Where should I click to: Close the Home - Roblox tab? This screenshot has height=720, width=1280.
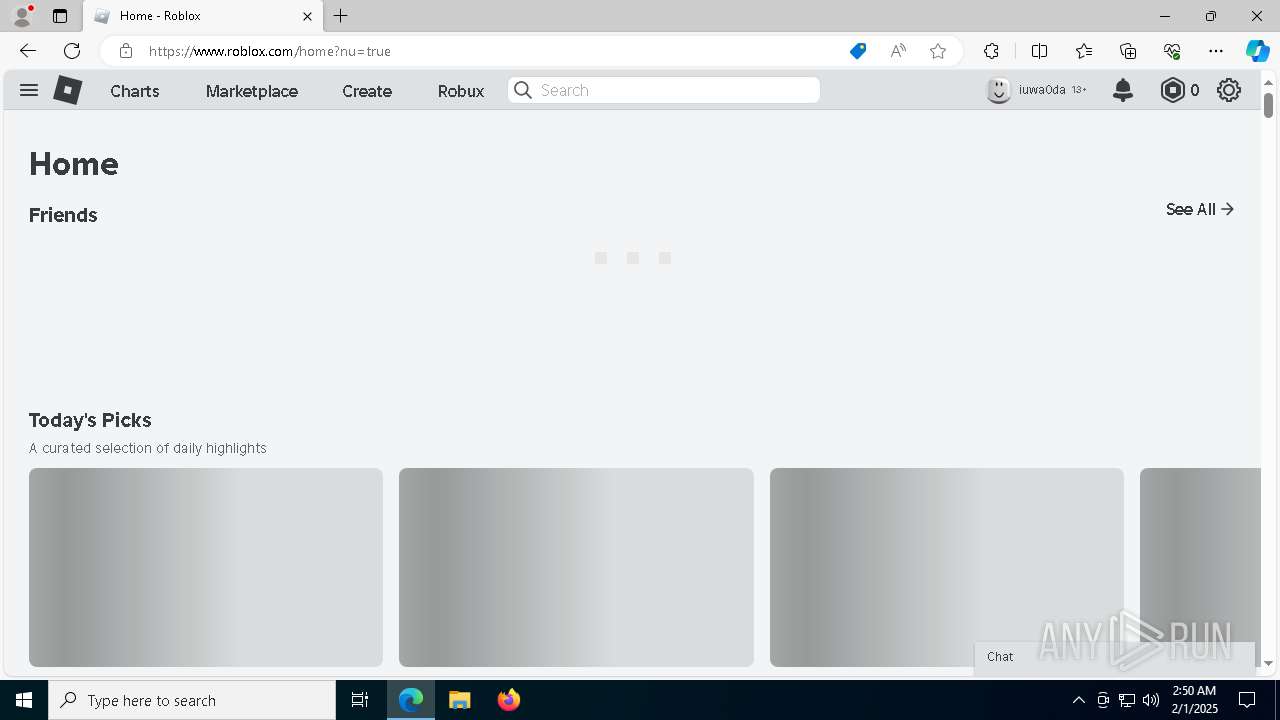point(308,16)
